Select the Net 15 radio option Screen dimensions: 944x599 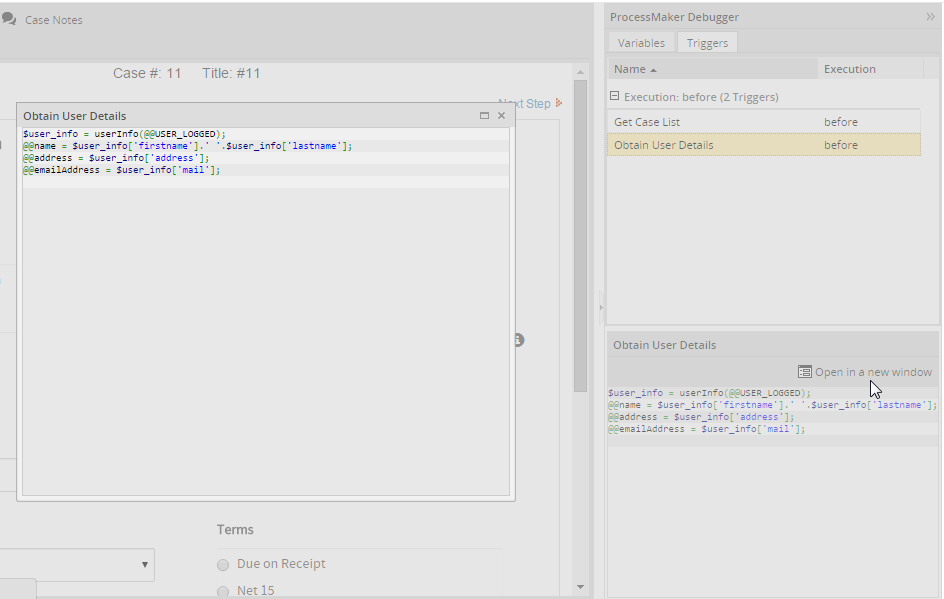pyautogui.click(x=223, y=591)
